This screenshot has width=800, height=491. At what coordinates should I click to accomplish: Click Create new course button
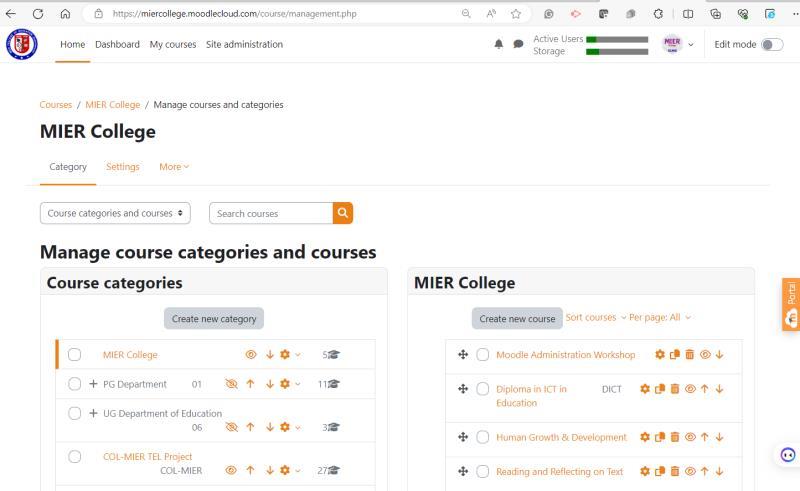pos(517,318)
